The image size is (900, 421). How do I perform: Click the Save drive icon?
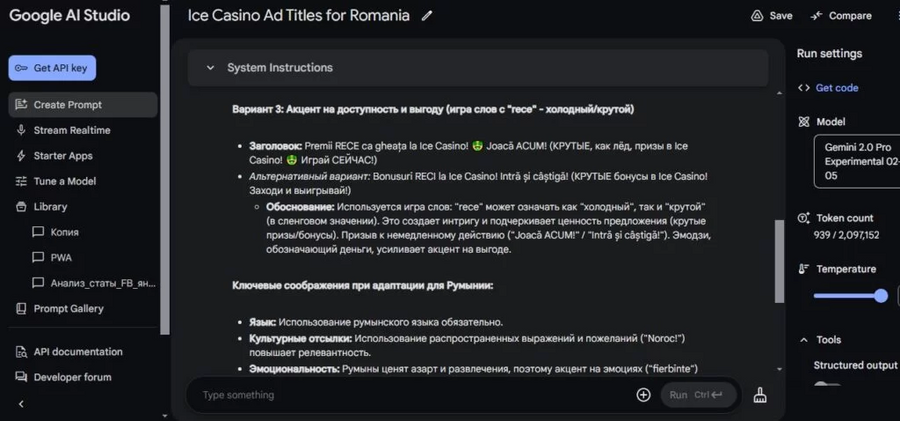tap(757, 16)
